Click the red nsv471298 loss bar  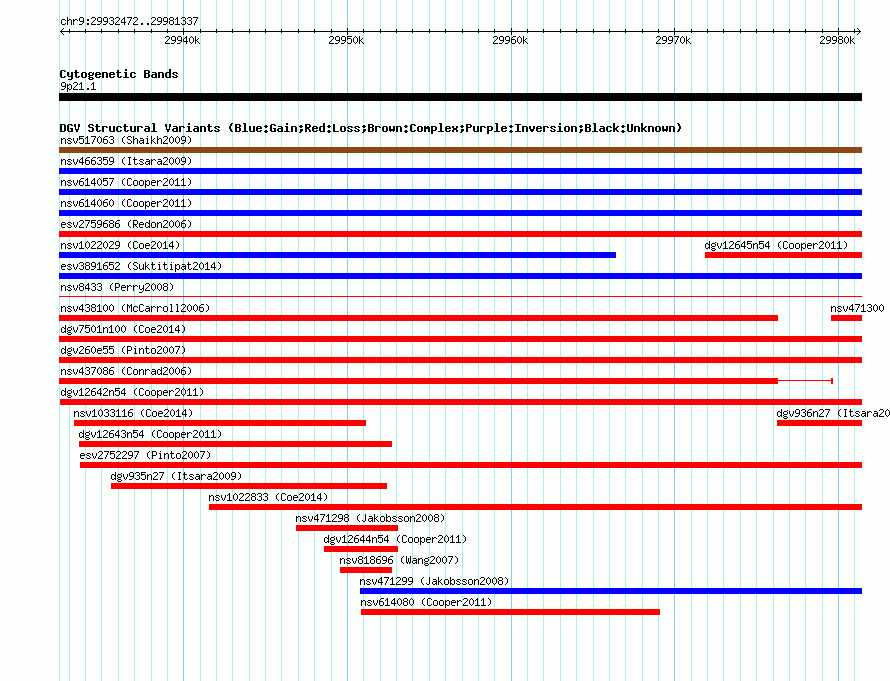coord(347,528)
